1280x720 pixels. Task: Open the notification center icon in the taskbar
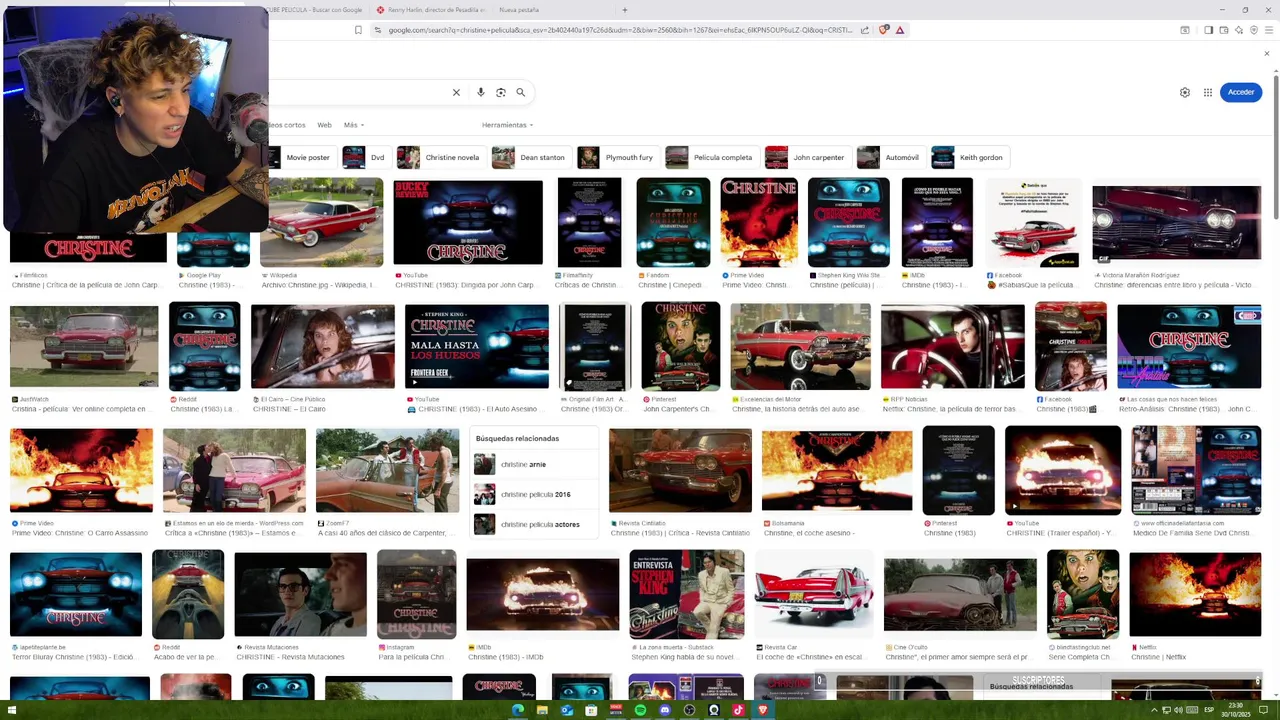pos(1263,710)
